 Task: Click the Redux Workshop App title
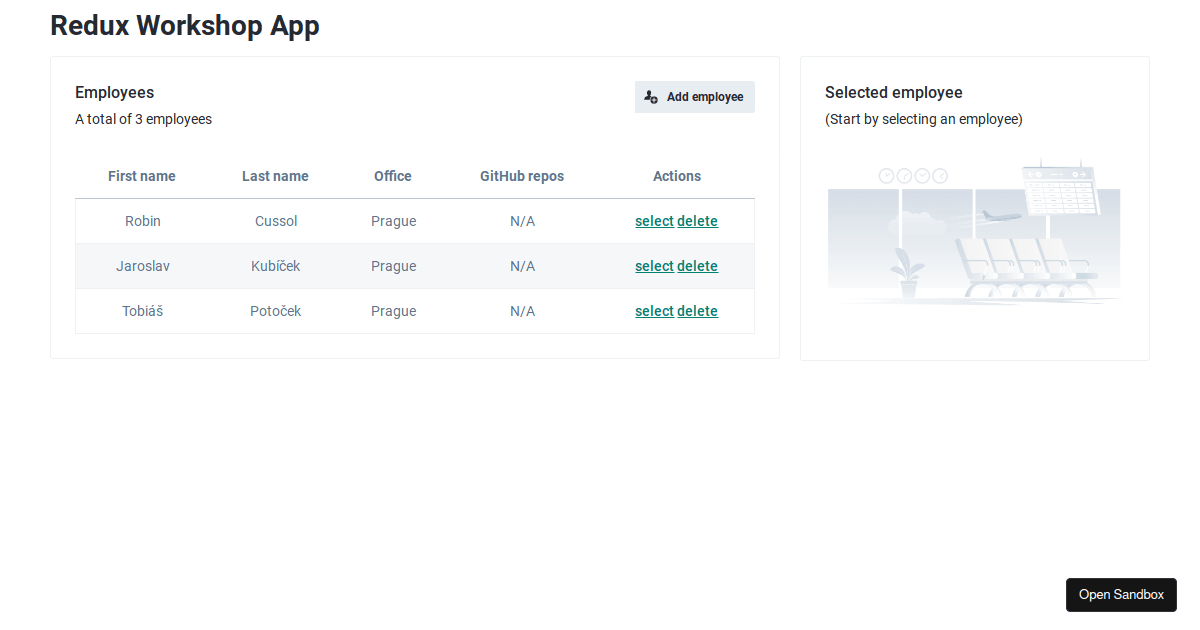pyautogui.click(x=185, y=25)
